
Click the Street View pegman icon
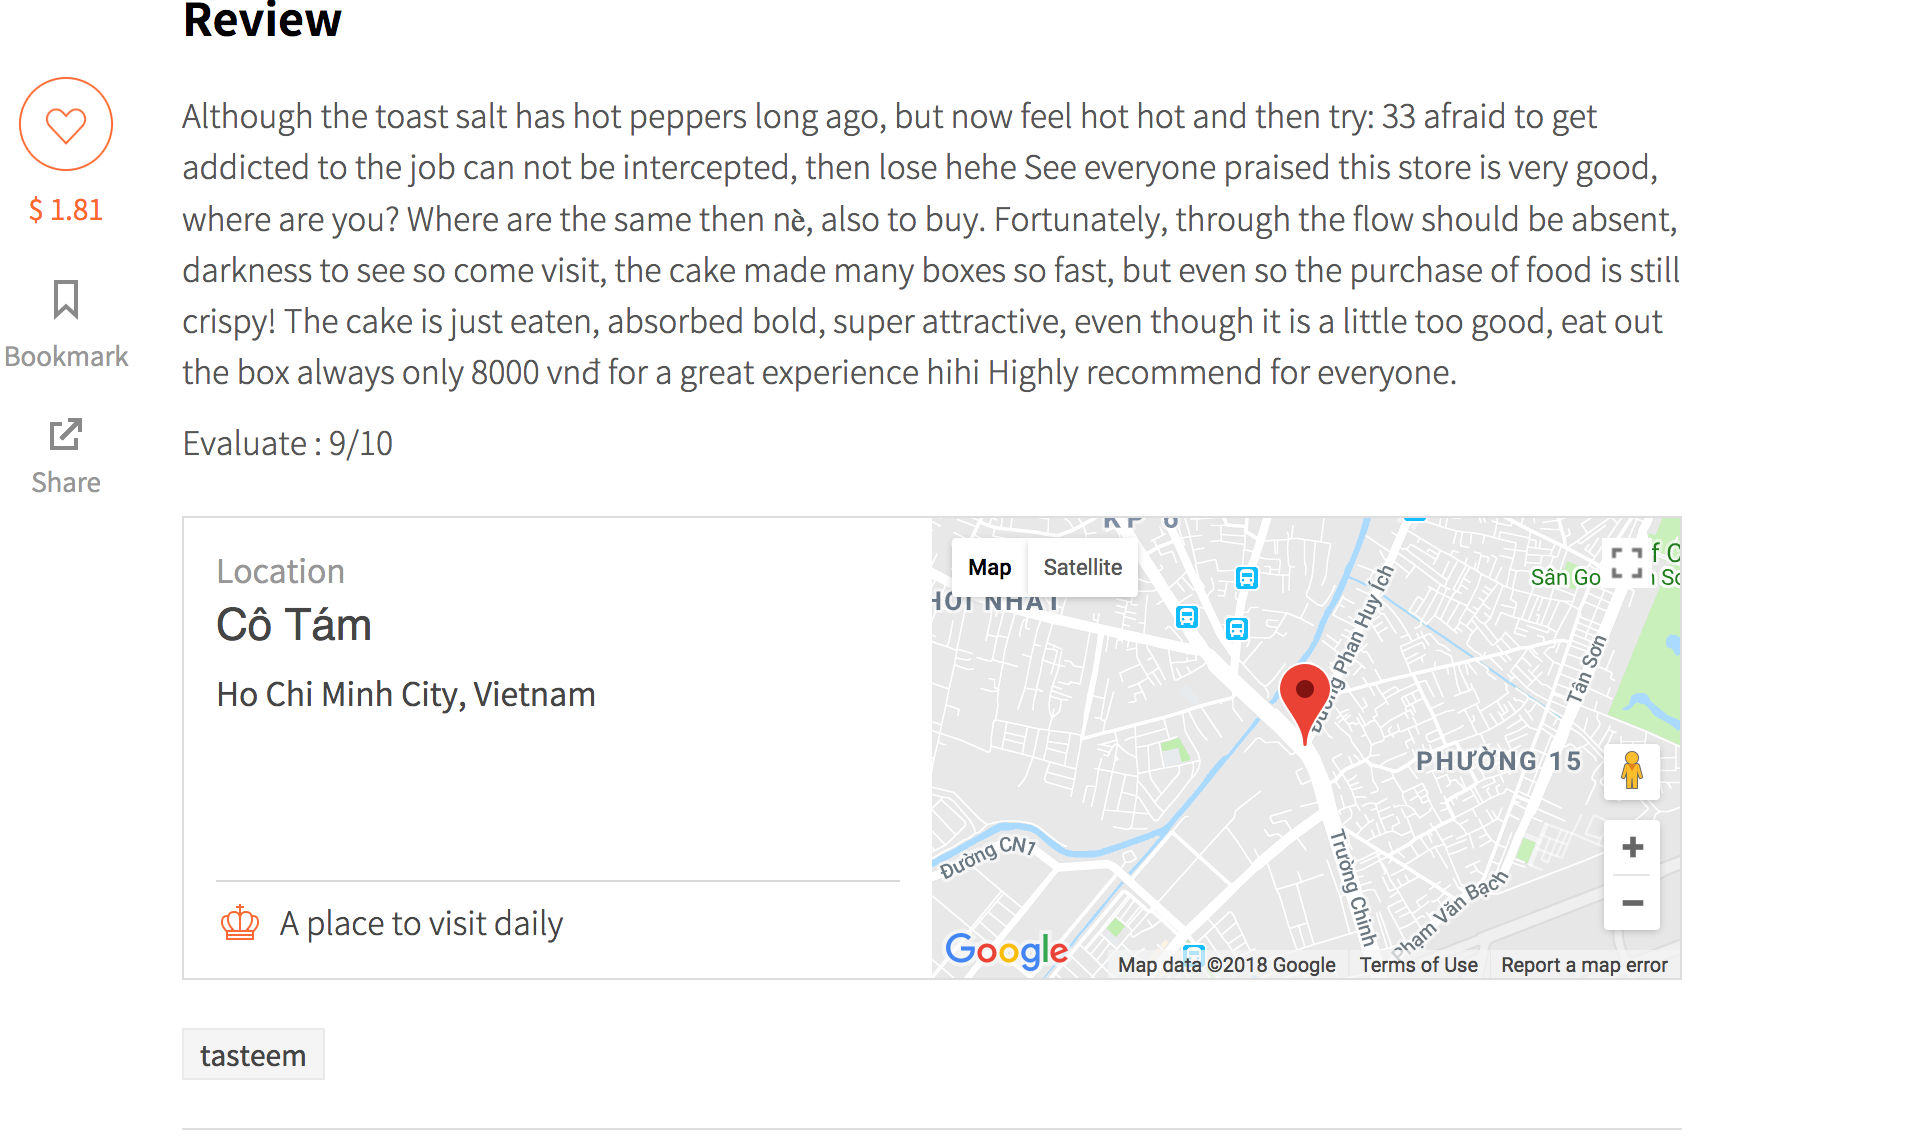click(1632, 771)
